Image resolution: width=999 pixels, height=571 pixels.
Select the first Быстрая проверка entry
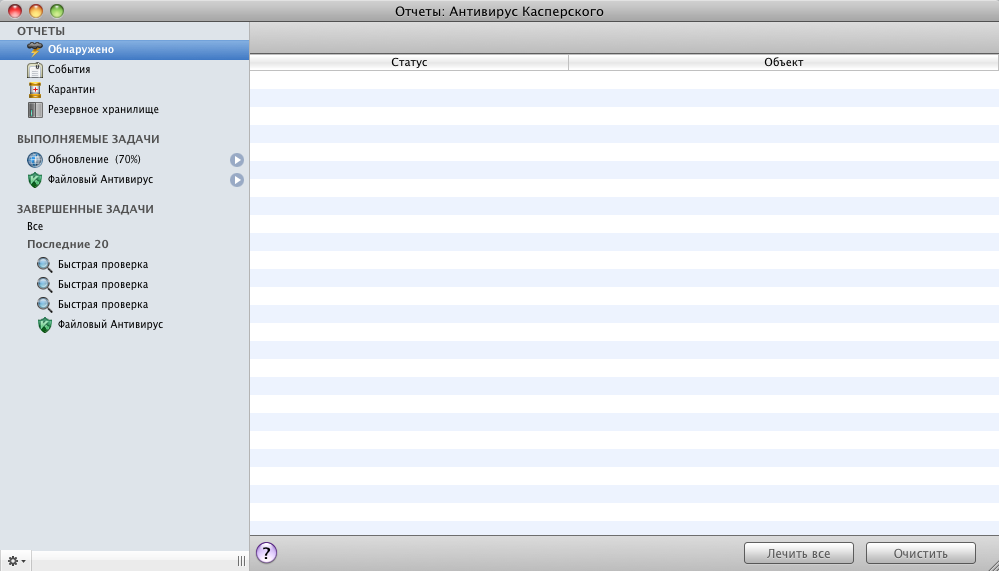coord(124,264)
